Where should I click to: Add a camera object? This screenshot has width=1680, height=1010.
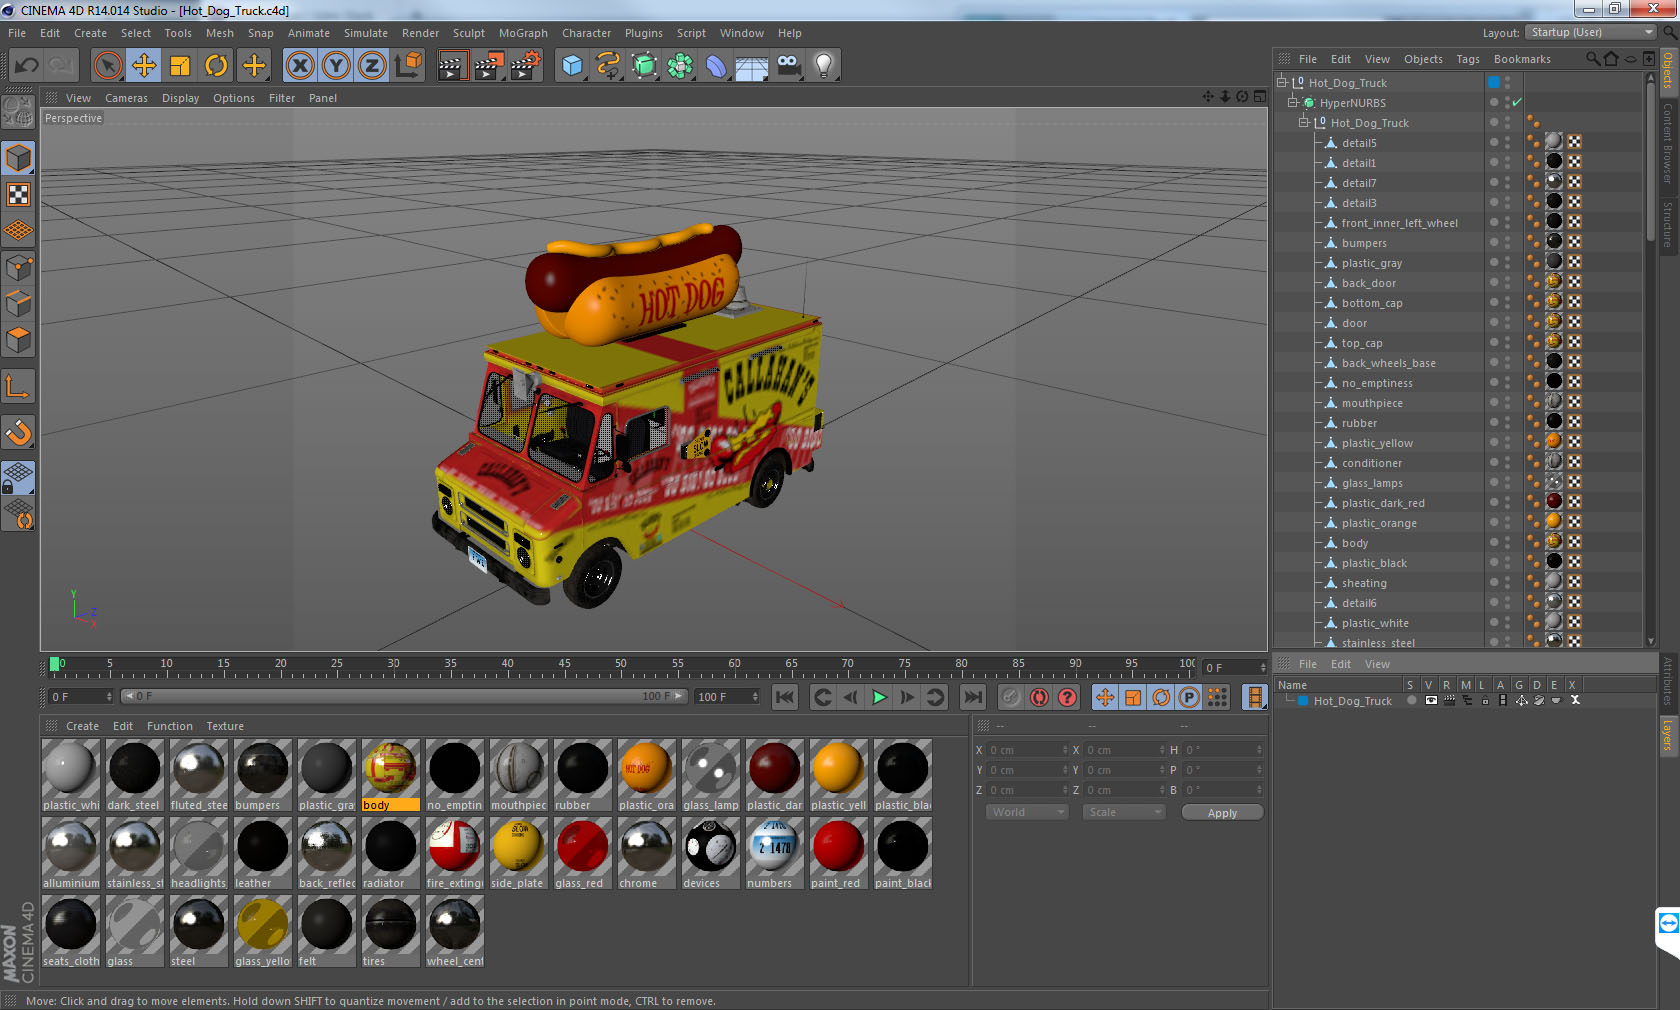788,66
